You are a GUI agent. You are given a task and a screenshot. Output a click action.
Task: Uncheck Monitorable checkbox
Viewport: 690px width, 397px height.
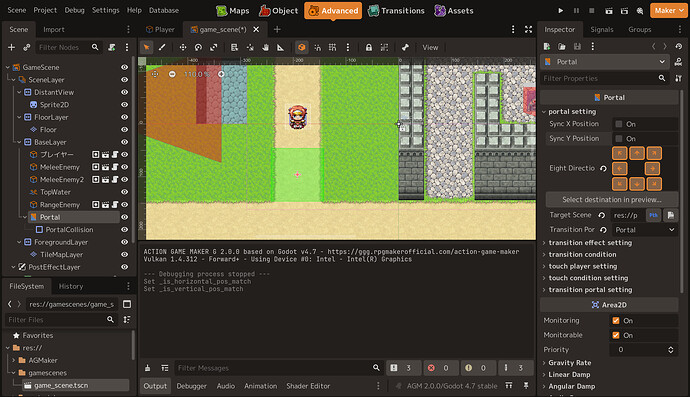pyautogui.click(x=616, y=335)
